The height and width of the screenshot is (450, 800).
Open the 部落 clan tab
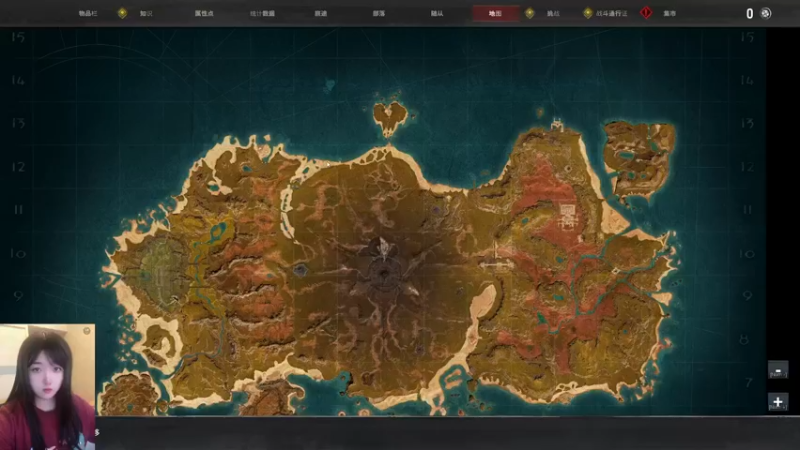[x=379, y=13]
